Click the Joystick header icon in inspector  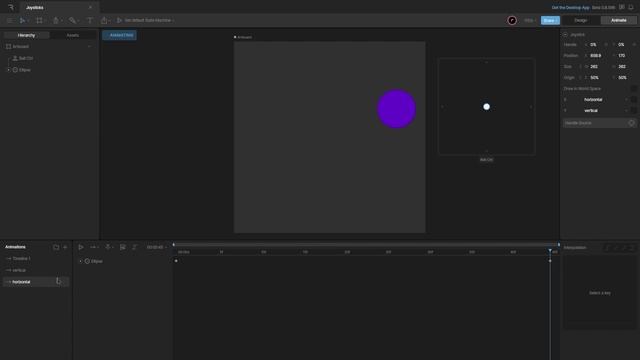(565, 35)
